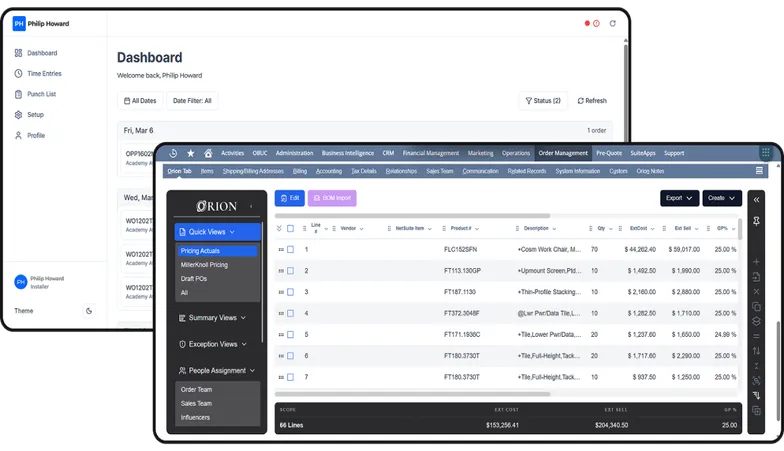The image size is (784, 451).
Task: Switch to the Orion Notes subtab
Action: point(650,171)
